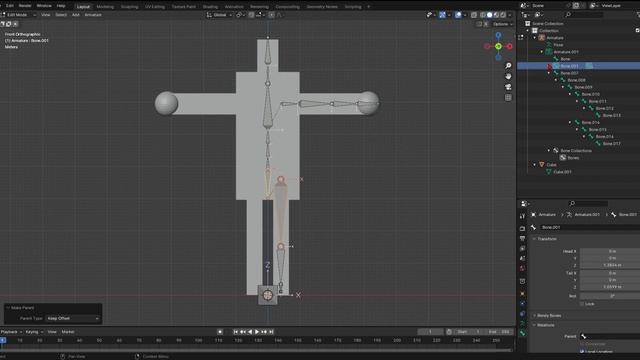Click the Play animation button

click(257, 332)
